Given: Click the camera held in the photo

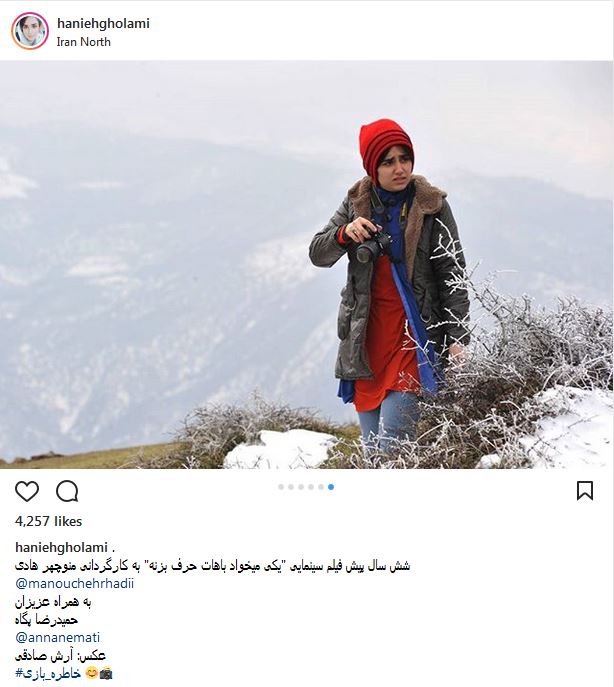Looking at the screenshot, I should (x=373, y=248).
